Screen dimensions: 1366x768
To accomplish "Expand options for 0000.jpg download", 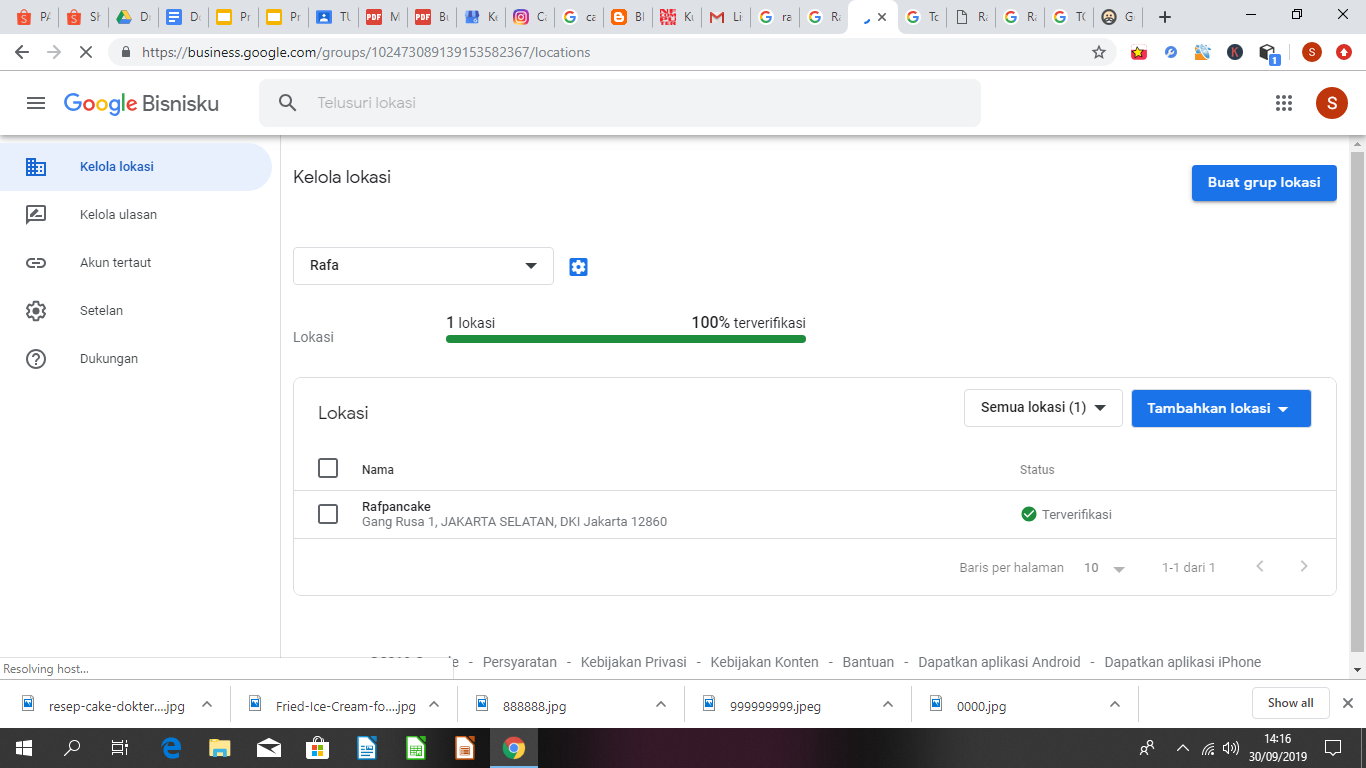I will click(1115, 704).
